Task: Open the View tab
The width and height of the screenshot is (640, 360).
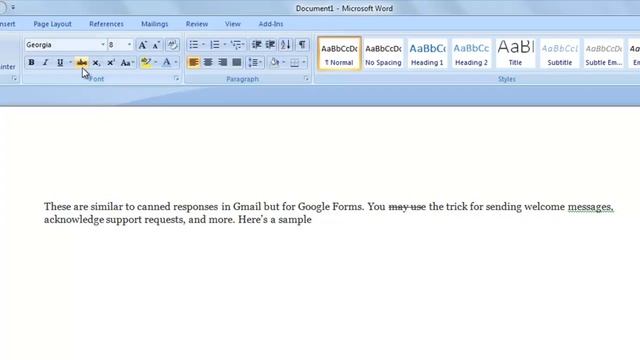Action: (233, 24)
